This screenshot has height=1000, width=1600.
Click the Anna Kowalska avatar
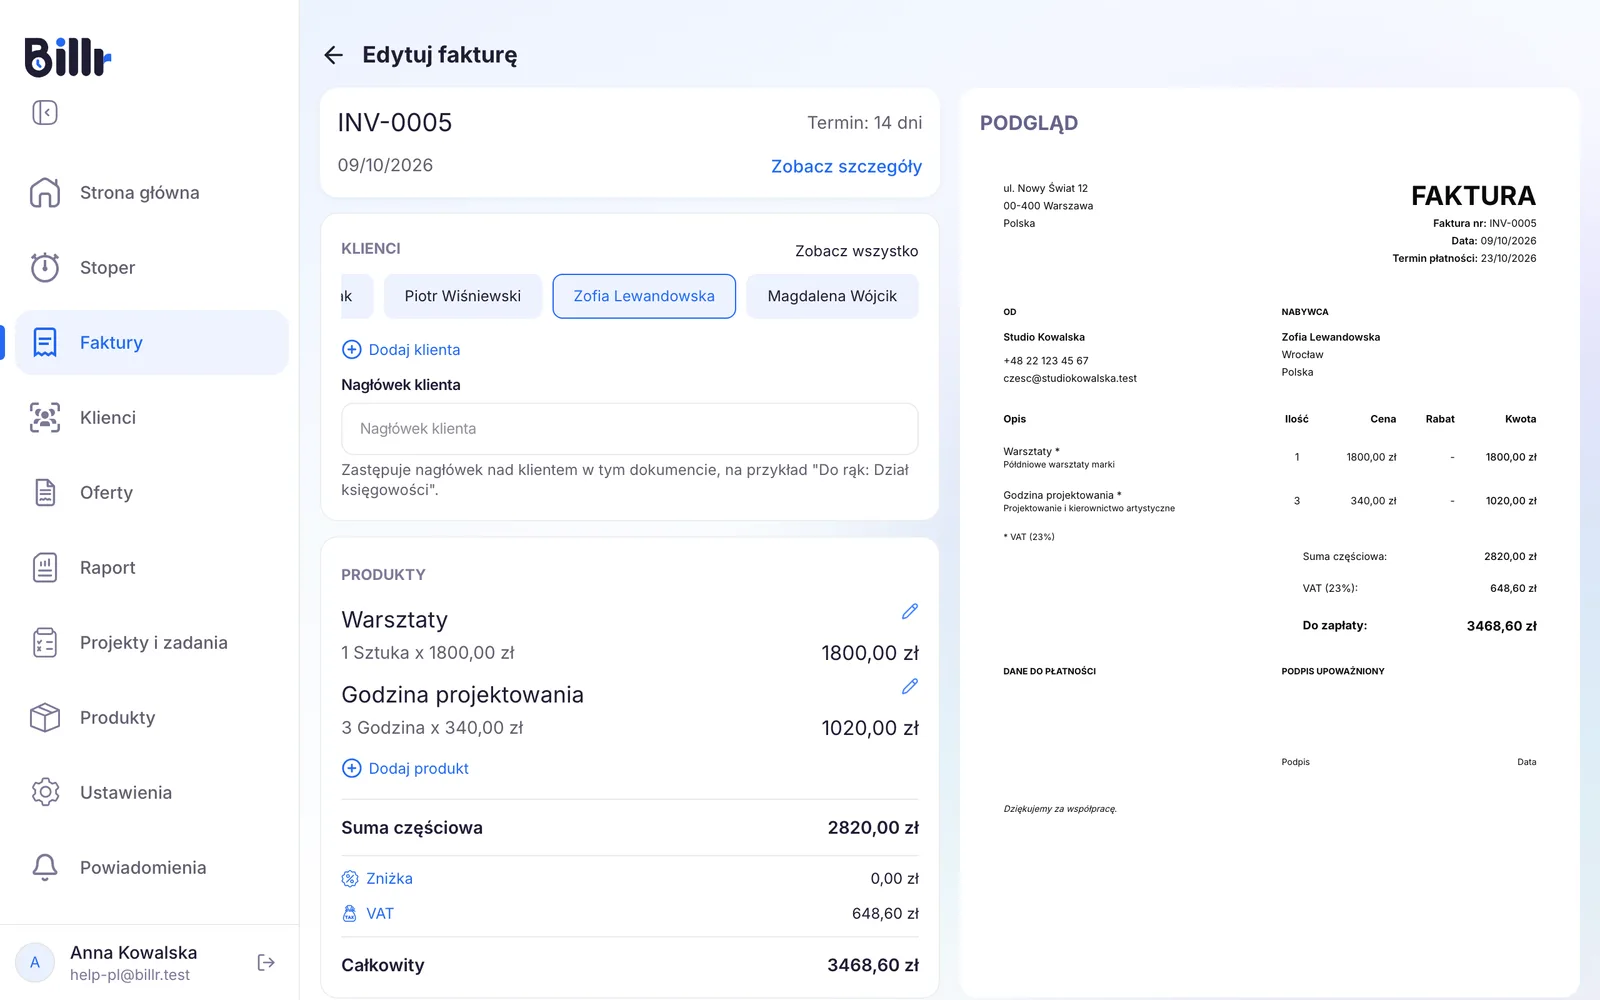(x=35, y=962)
